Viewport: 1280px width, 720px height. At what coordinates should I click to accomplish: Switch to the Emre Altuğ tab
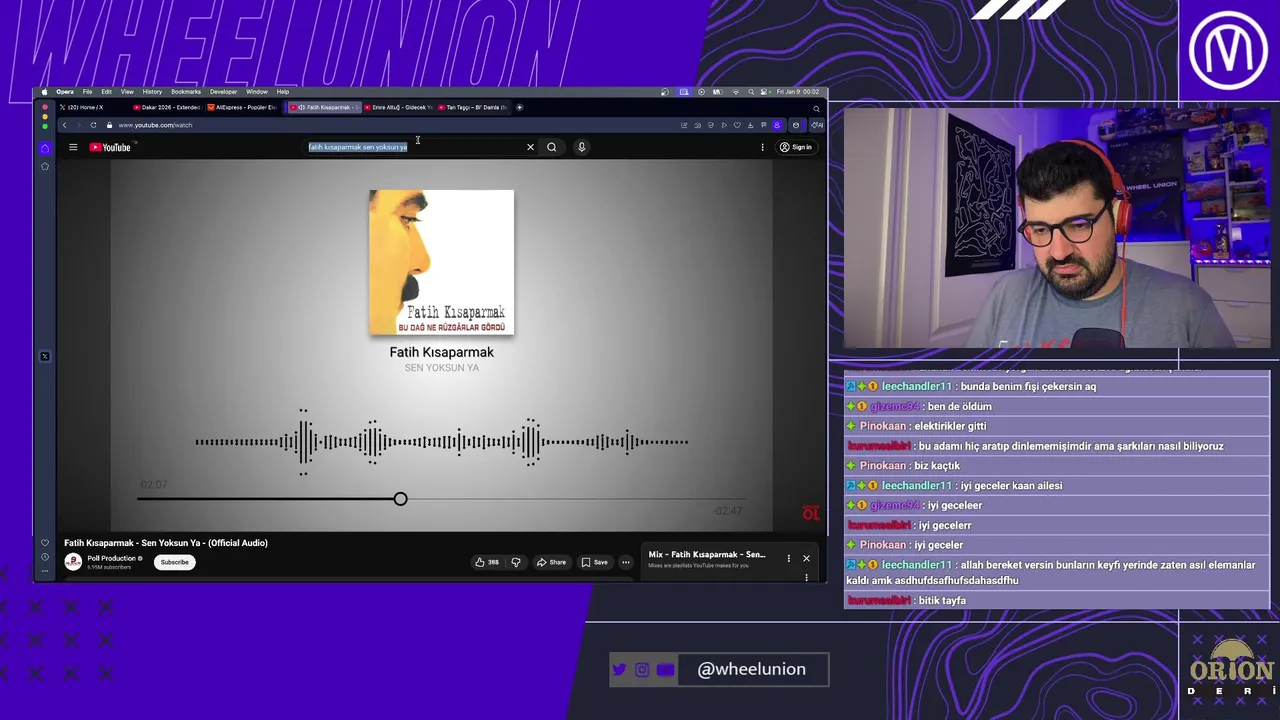[399, 107]
